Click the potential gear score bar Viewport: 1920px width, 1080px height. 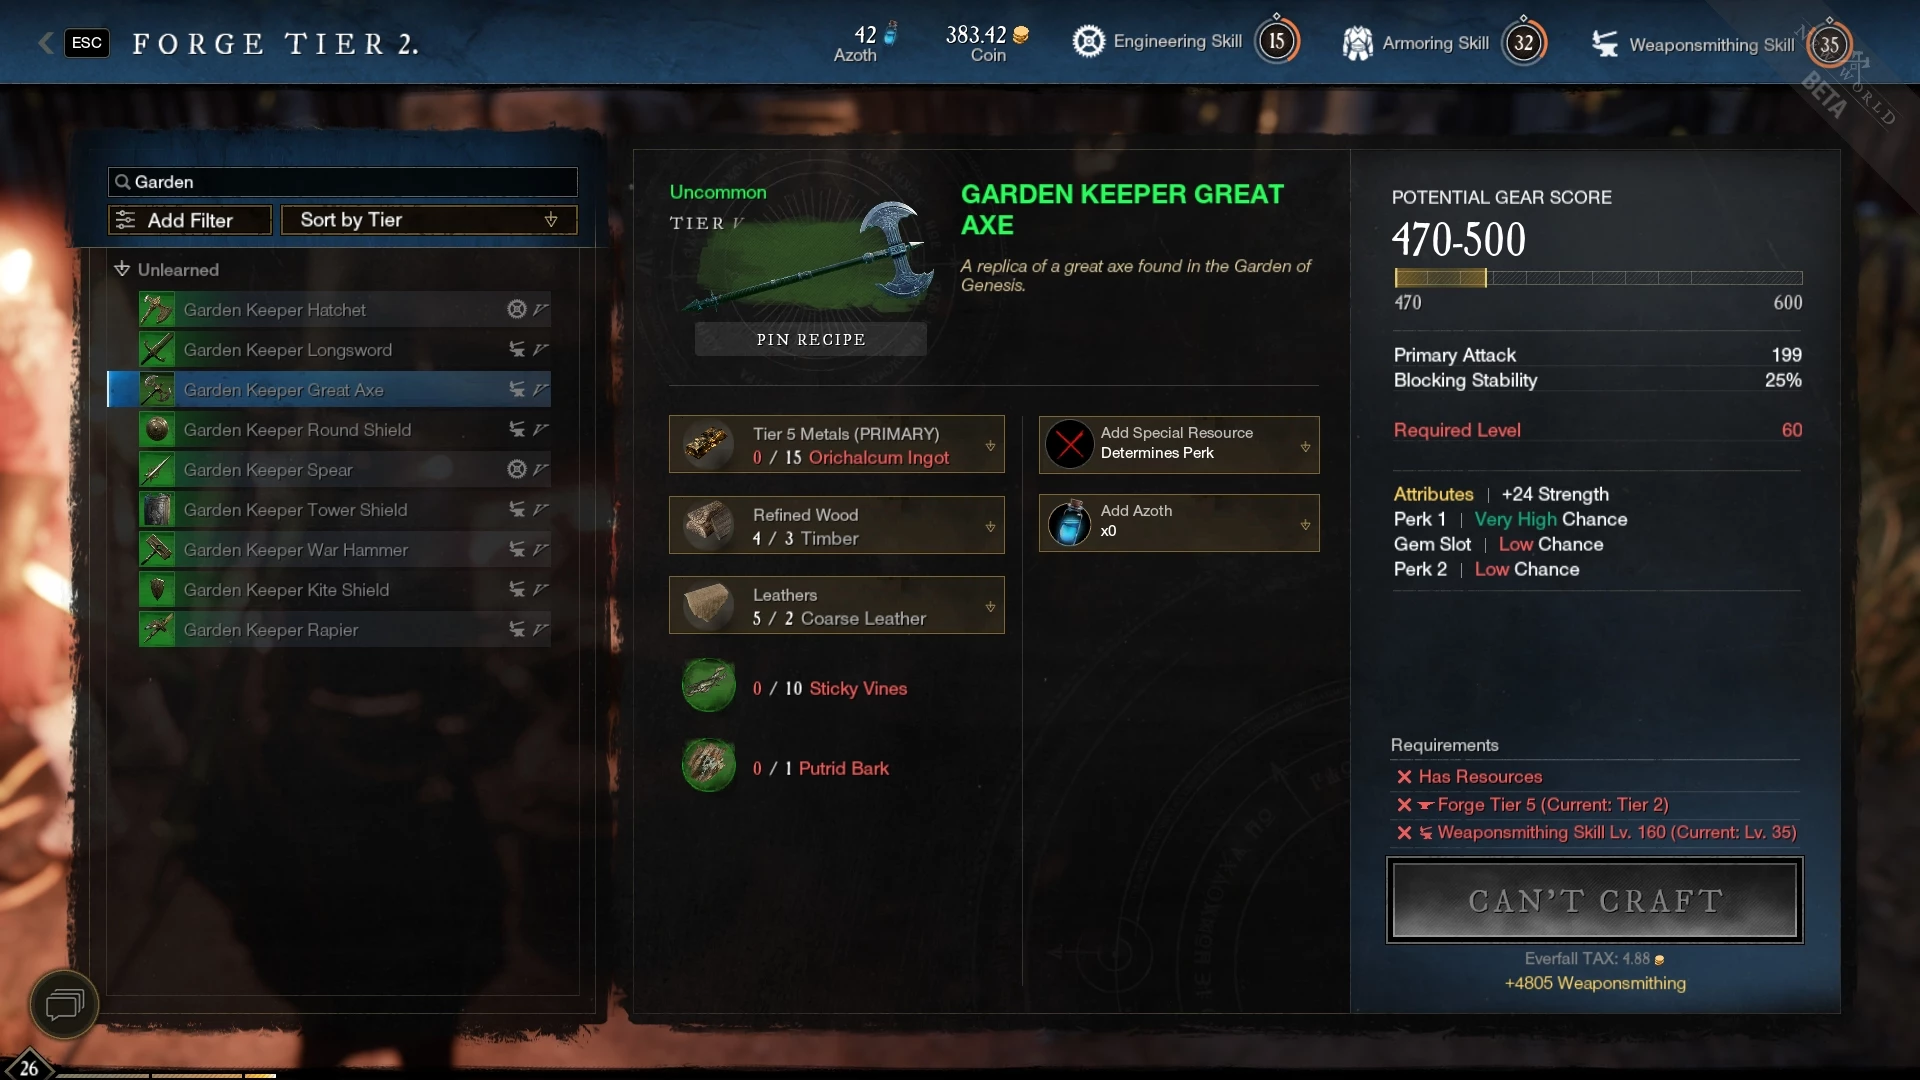click(x=1598, y=278)
